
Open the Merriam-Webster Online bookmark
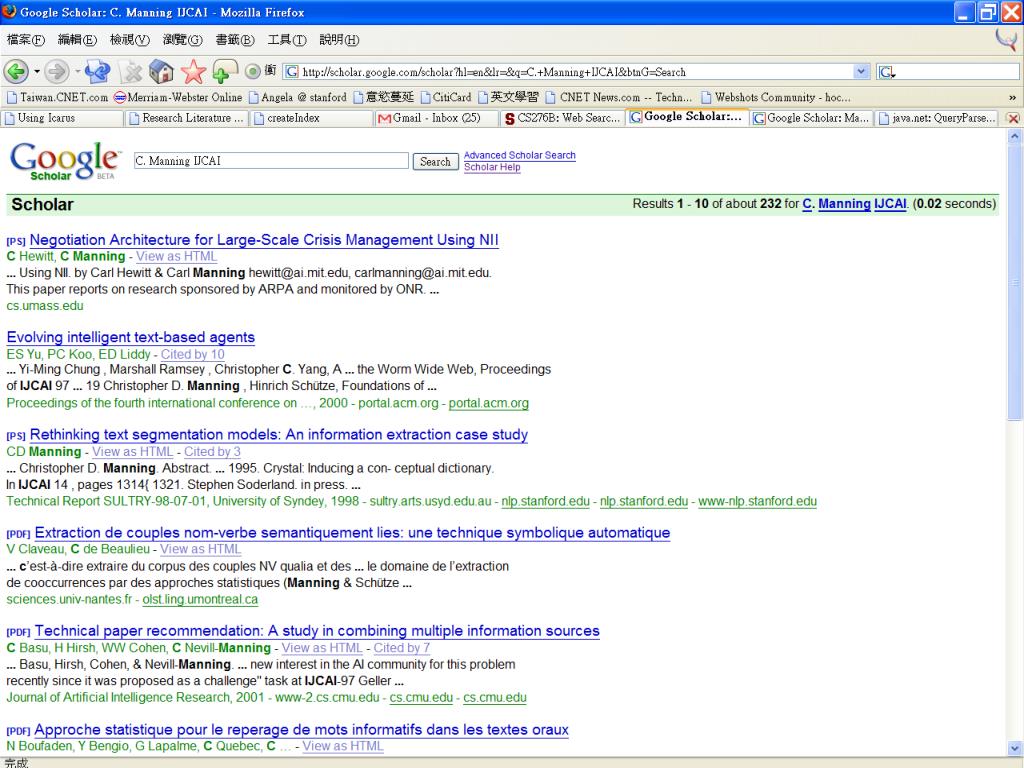(178, 97)
